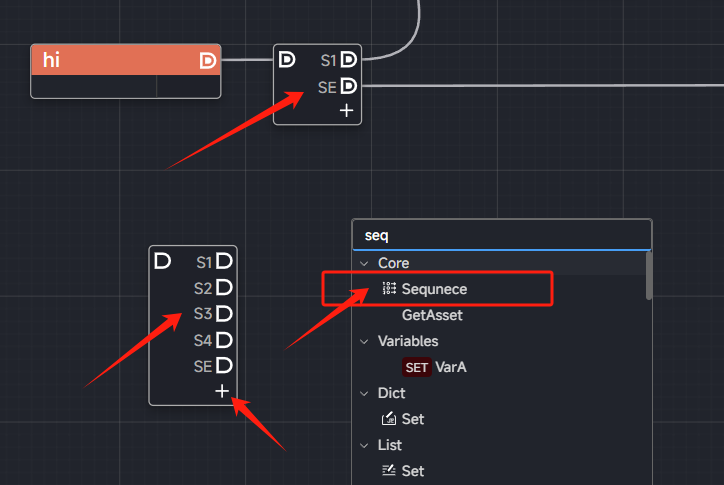This screenshot has height=485, width=724.
Task: Collapse the Variables category
Action: pyautogui.click(x=365, y=341)
